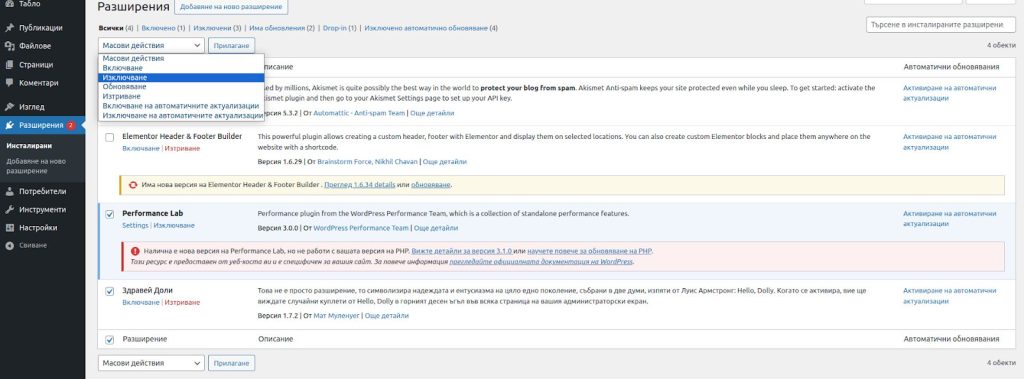The image size is (1024, 379).
Task: Filter by Drop-in plugins
Action: click(335, 28)
